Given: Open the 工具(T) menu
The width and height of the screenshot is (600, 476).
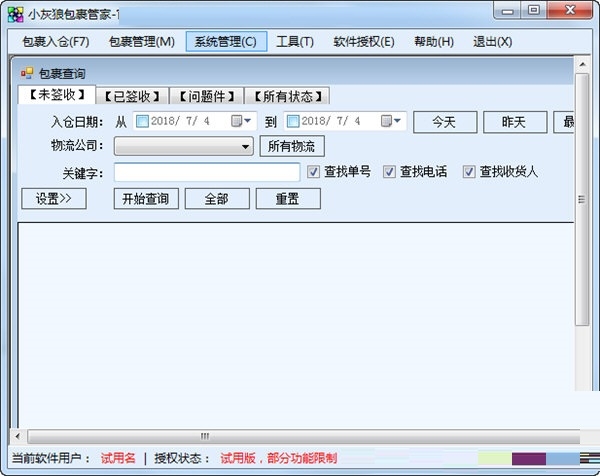Looking at the screenshot, I should point(295,41).
